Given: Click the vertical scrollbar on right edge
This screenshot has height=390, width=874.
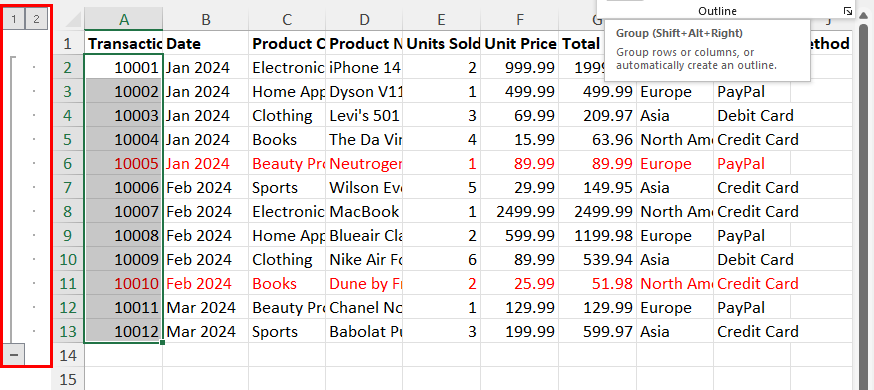Looking at the screenshot, I should tap(864, 201).
